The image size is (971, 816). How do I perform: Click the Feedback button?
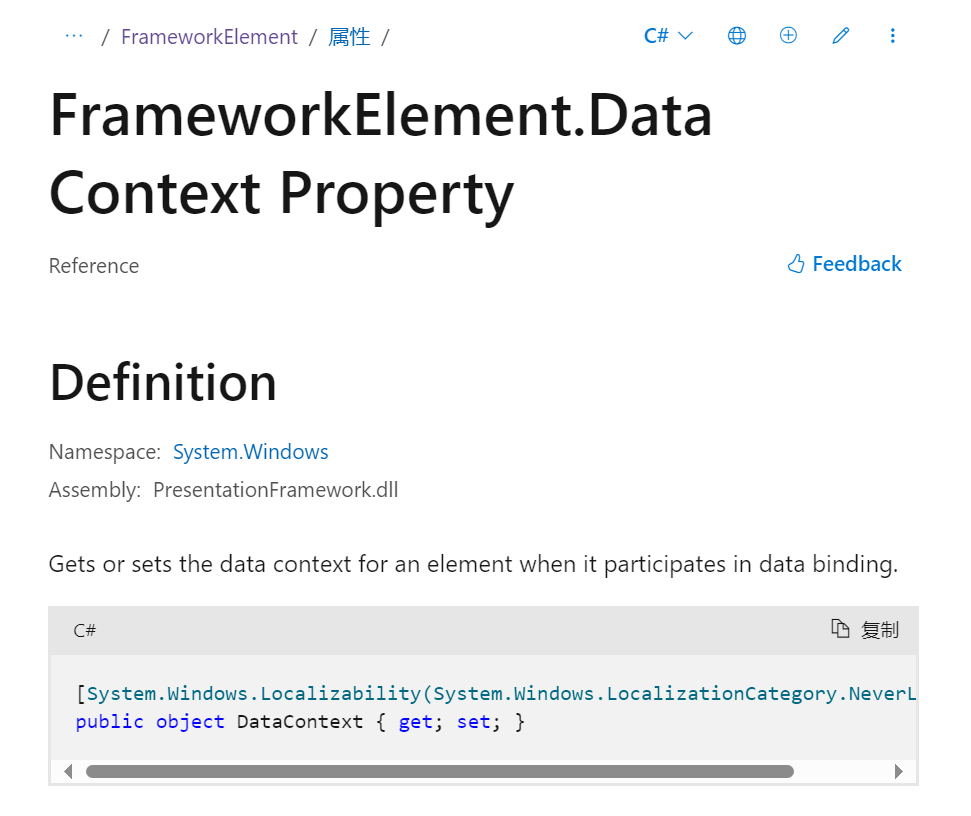tap(845, 264)
